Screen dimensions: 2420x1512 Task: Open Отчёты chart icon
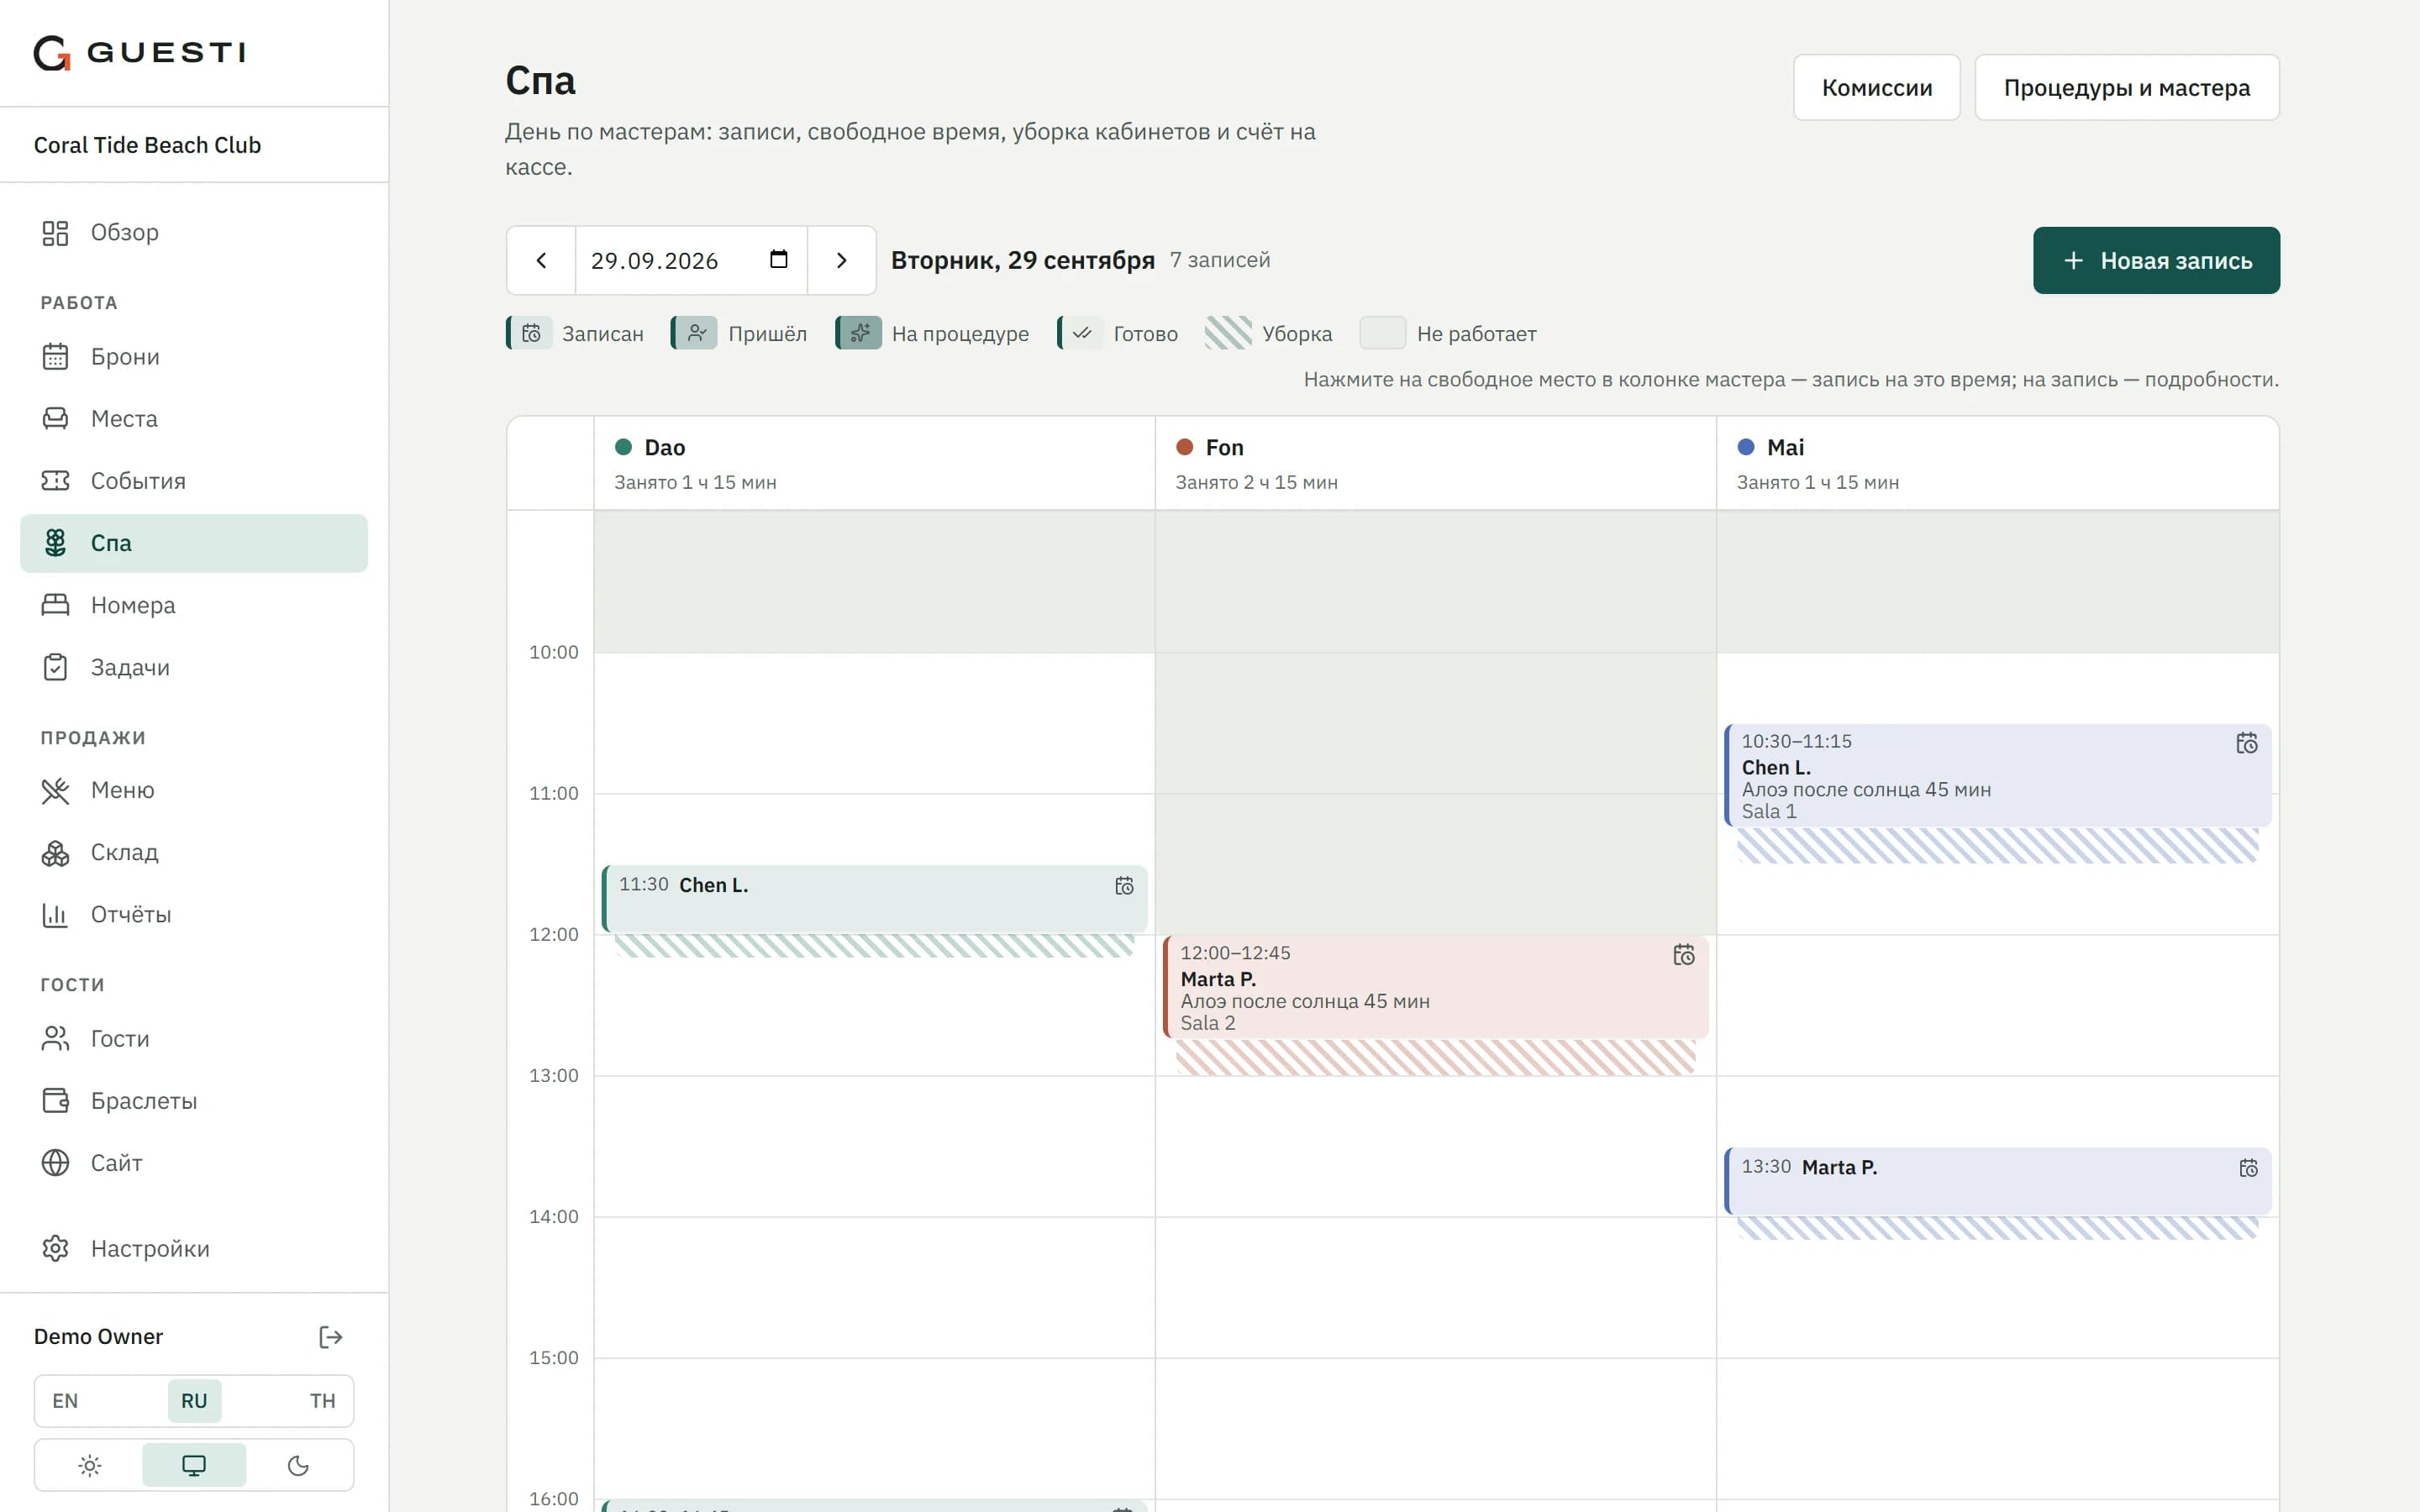pyautogui.click(x=55, y=915)
